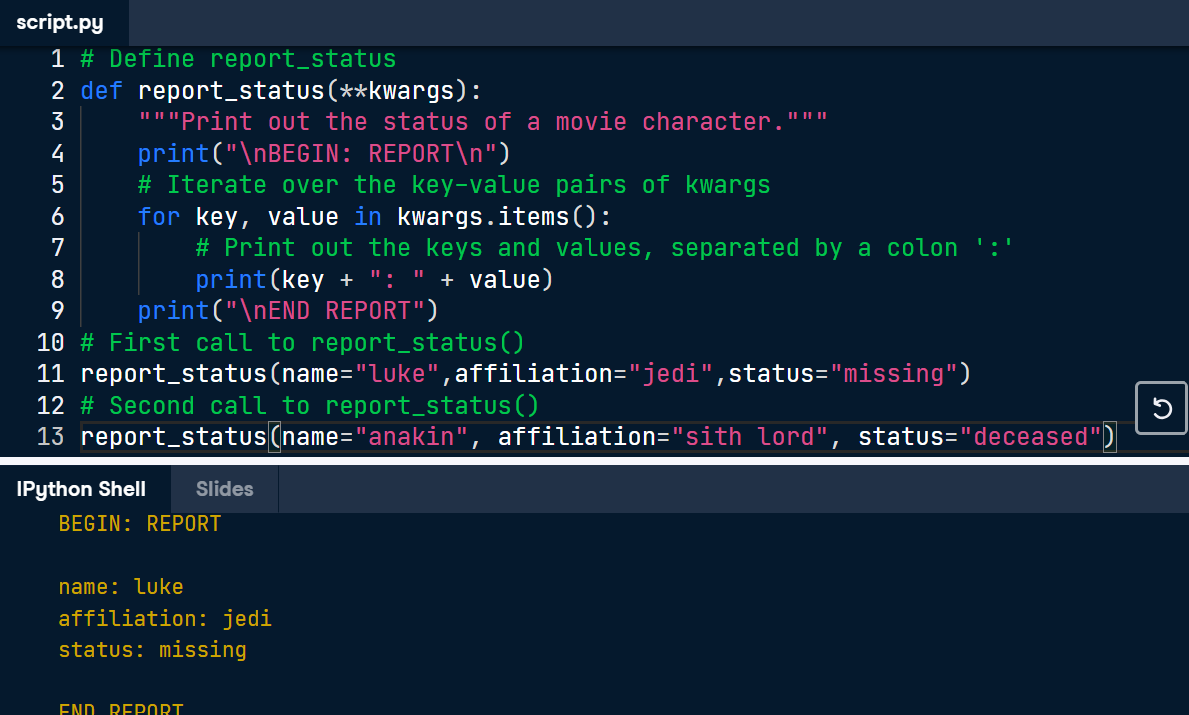1189x715 pixels.
Task: Click the report_status call with name="luke"
Action: pos(525,374)
